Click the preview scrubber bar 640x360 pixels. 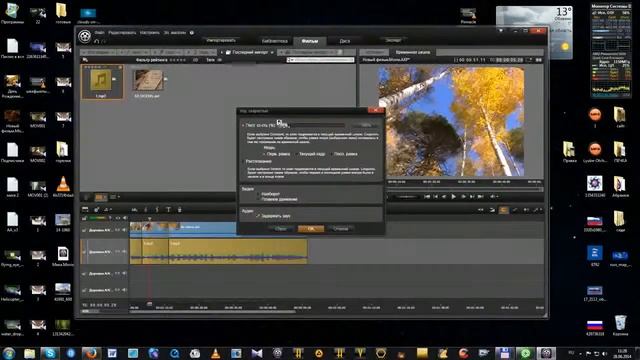tap(464, 189)
